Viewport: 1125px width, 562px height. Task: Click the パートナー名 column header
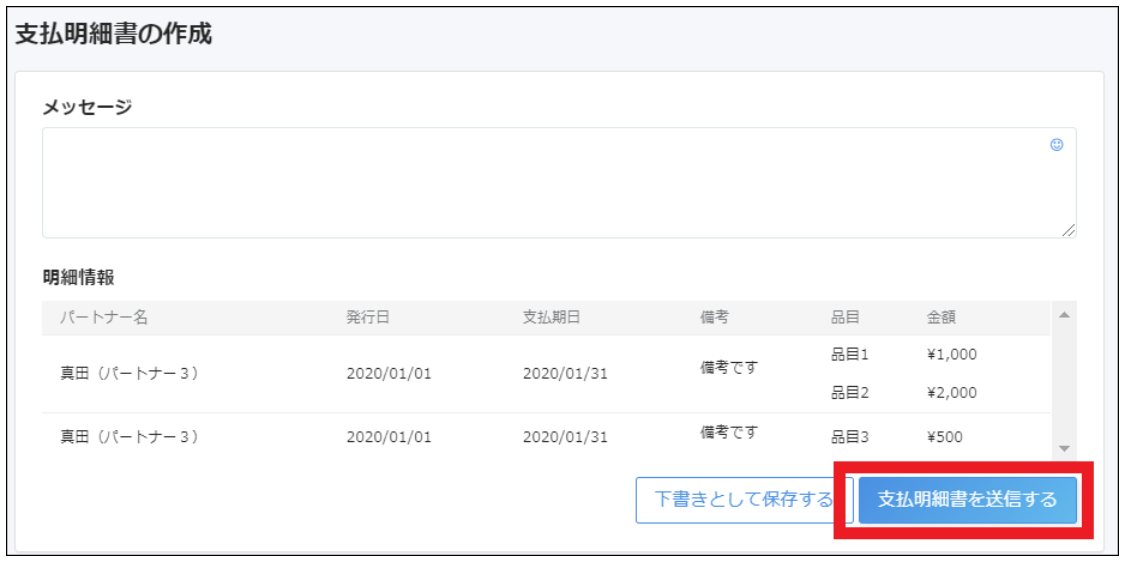[x=104, y=318]
